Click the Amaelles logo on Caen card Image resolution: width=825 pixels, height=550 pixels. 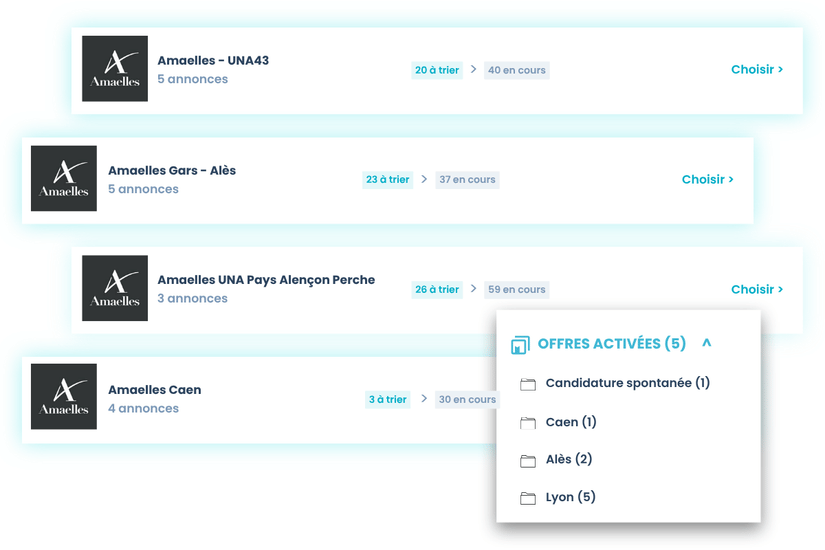click(x=64, y=396)
